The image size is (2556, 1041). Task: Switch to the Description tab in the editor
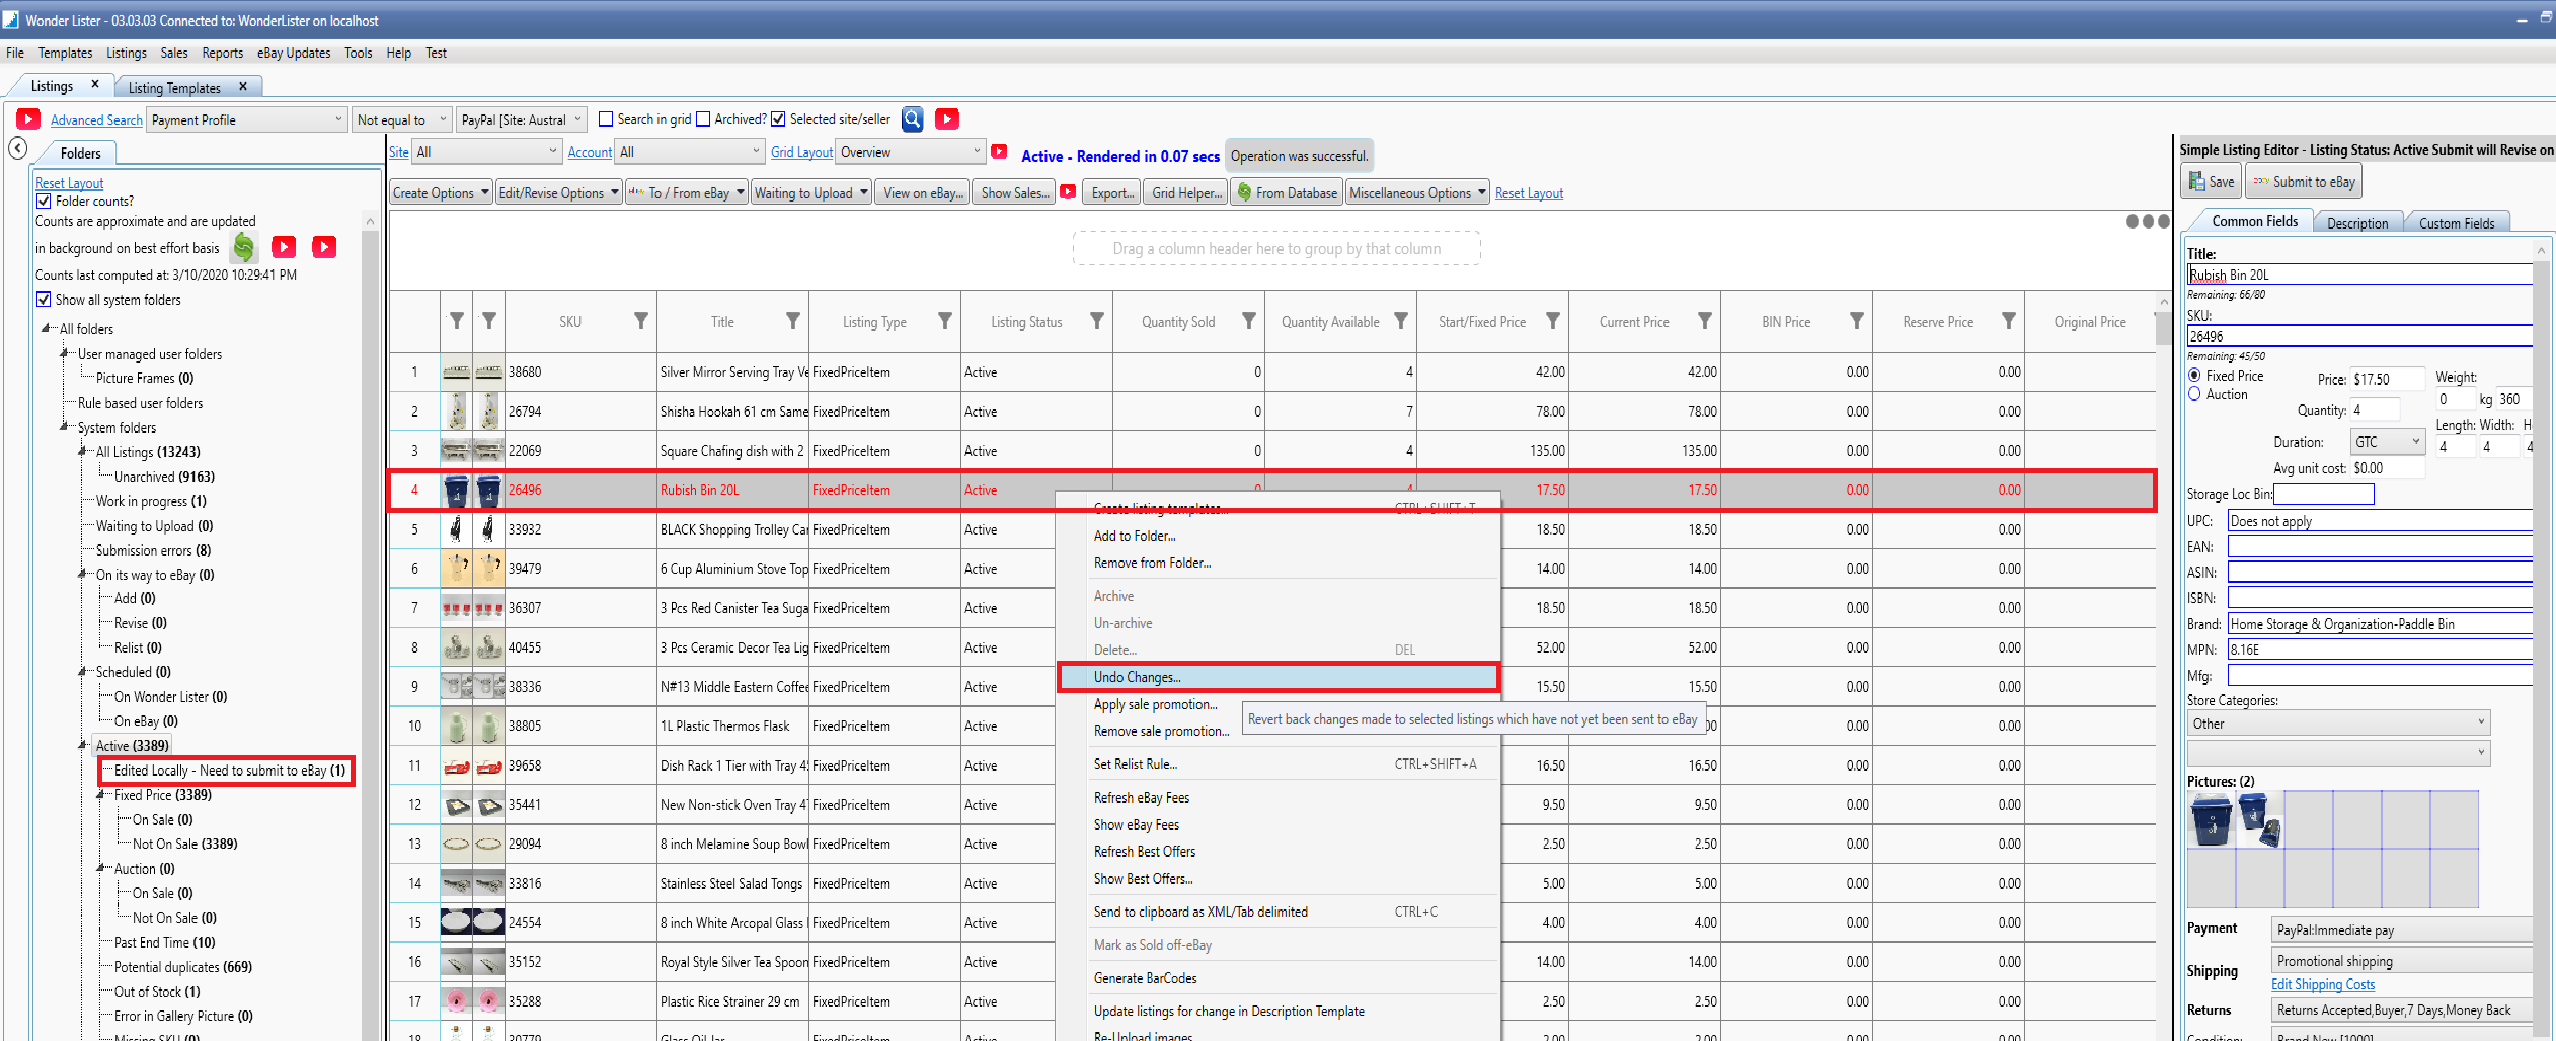(2357, 223)
